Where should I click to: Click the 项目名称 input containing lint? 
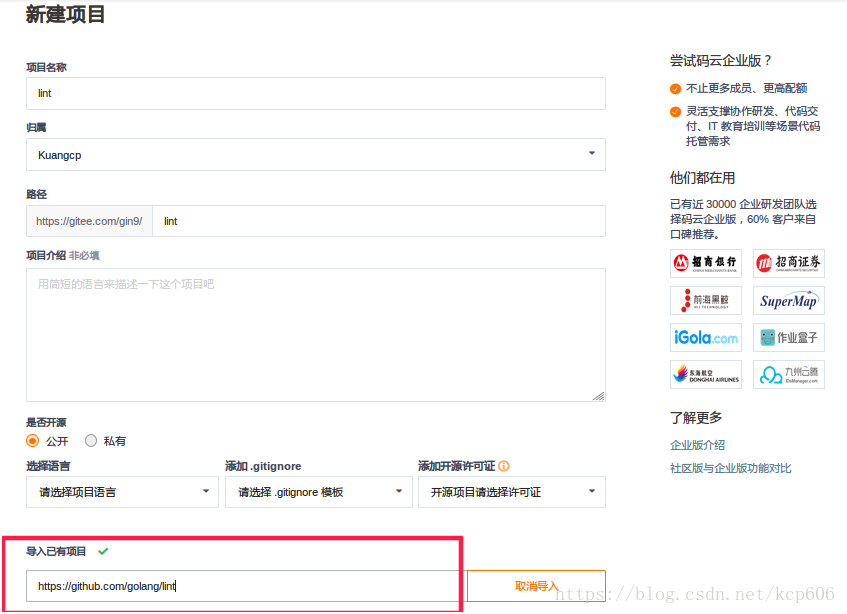(x=315, y=93)
